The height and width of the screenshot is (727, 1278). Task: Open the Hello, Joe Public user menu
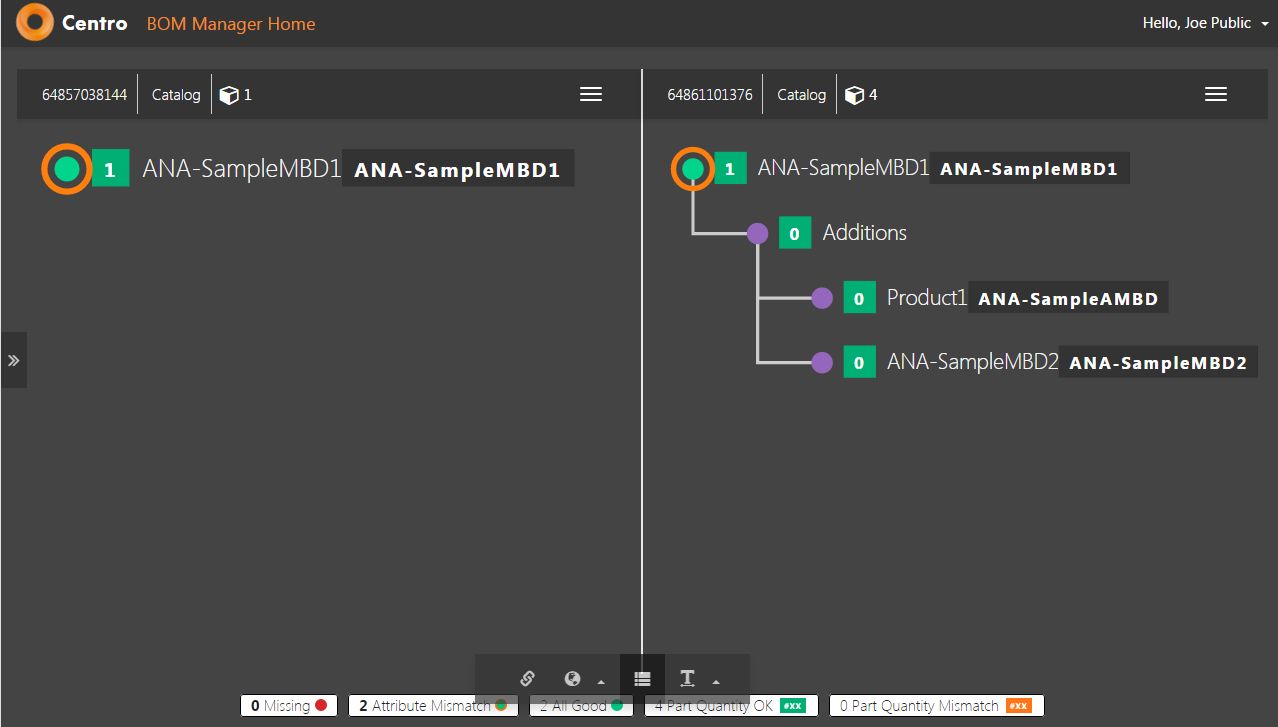[1204, 22]
